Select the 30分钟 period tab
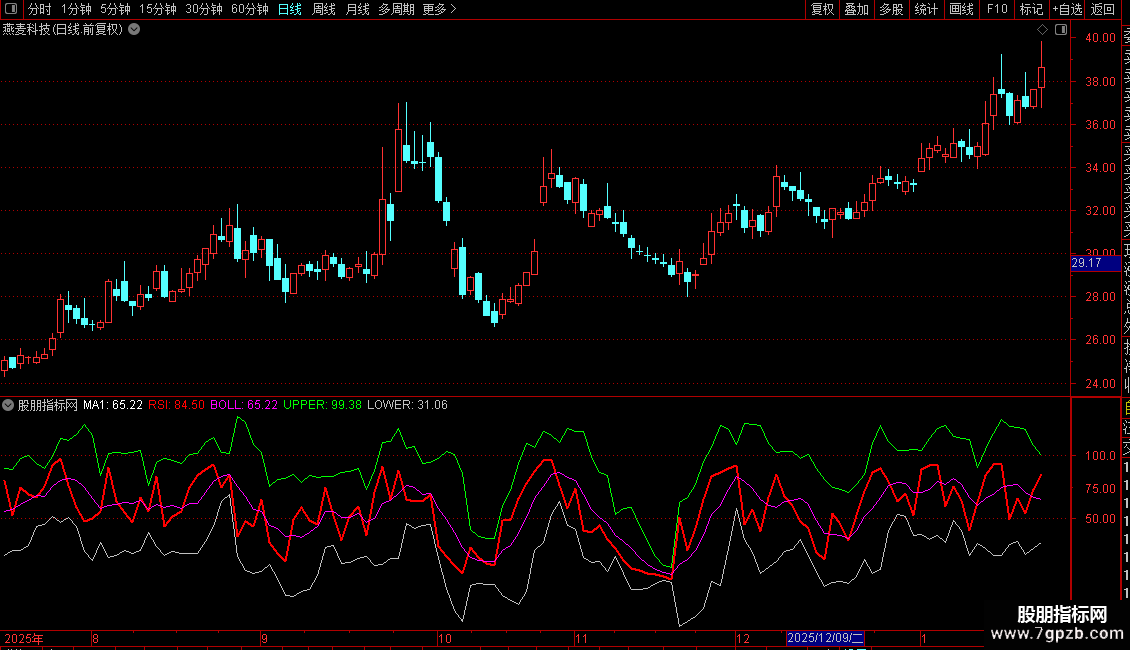This screenshot has width=1130, height=650. 204,9
